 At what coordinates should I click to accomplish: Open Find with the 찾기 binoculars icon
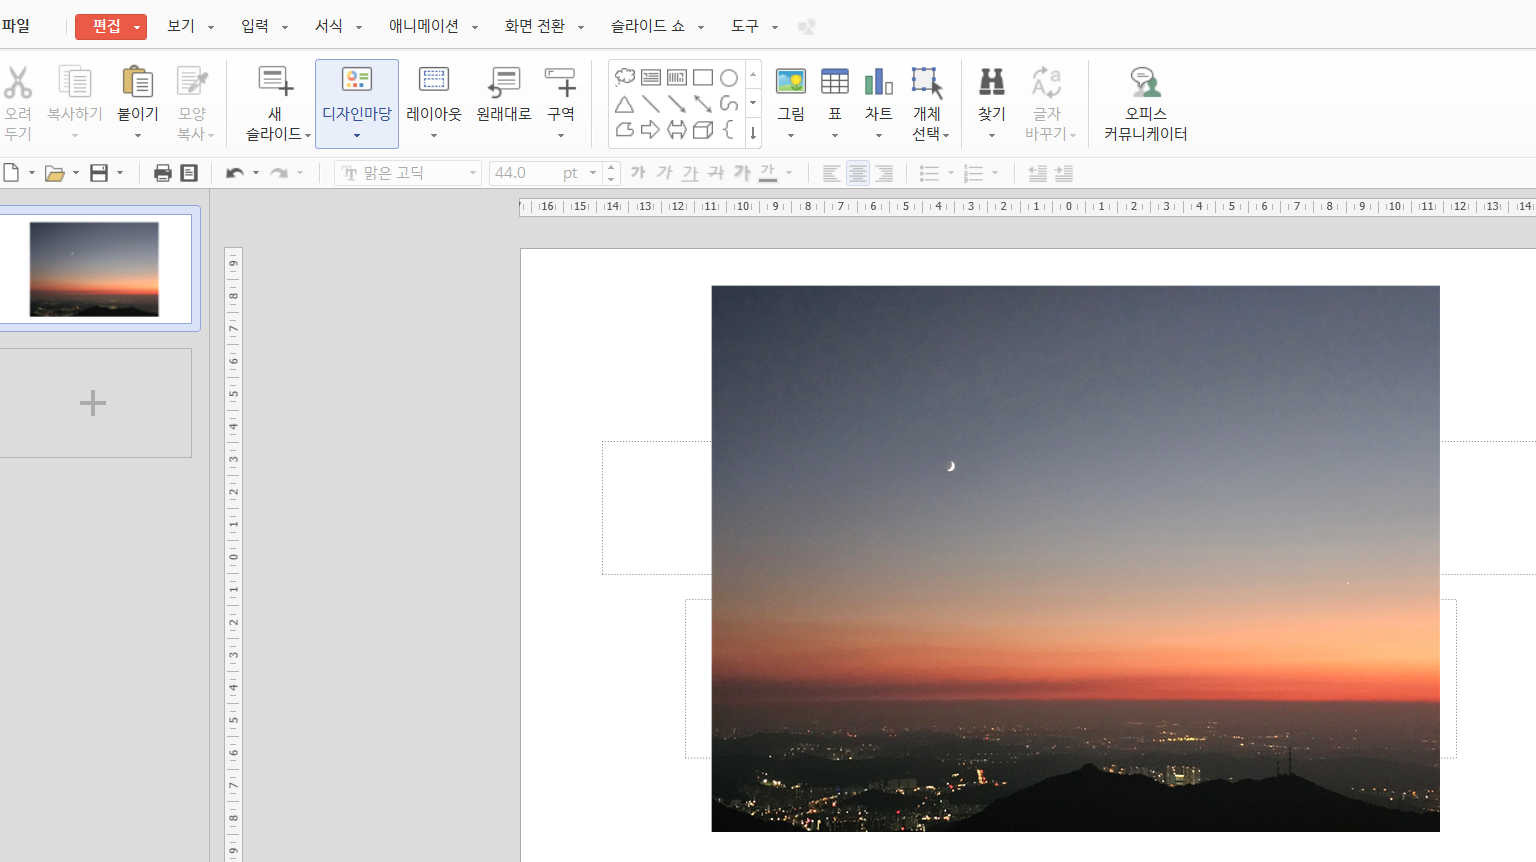point(992,82)
